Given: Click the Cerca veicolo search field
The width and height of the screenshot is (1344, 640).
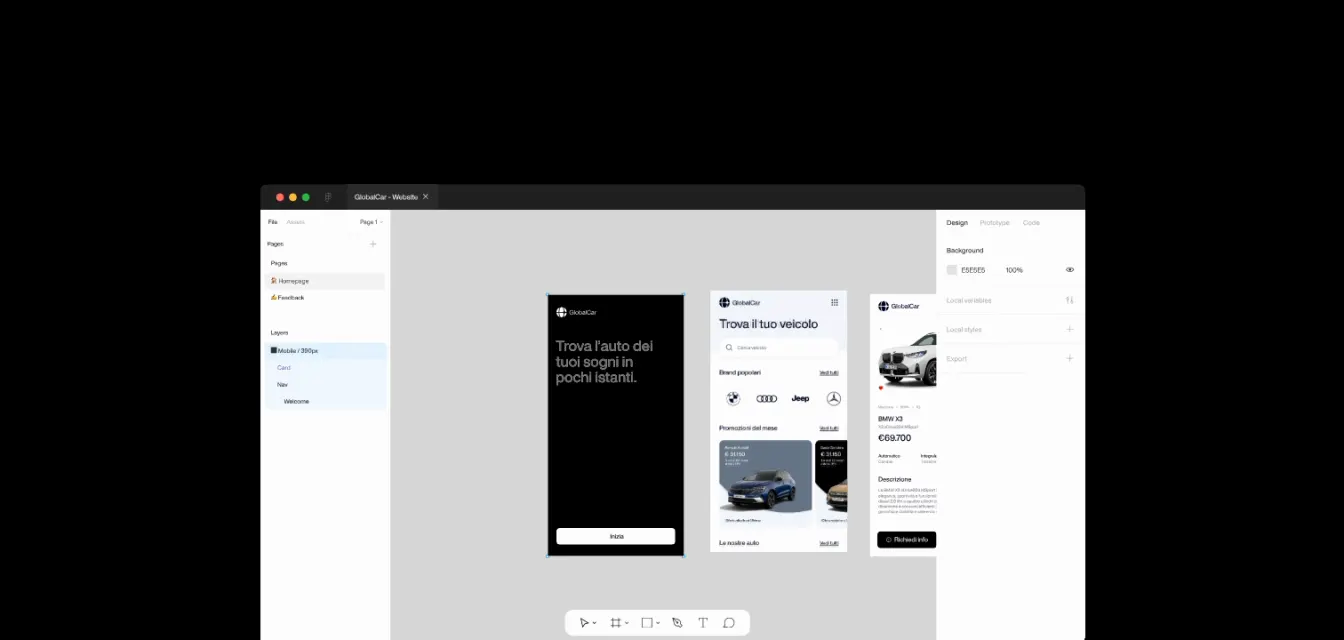Looking at the screenshot, I should click(778, 347).
